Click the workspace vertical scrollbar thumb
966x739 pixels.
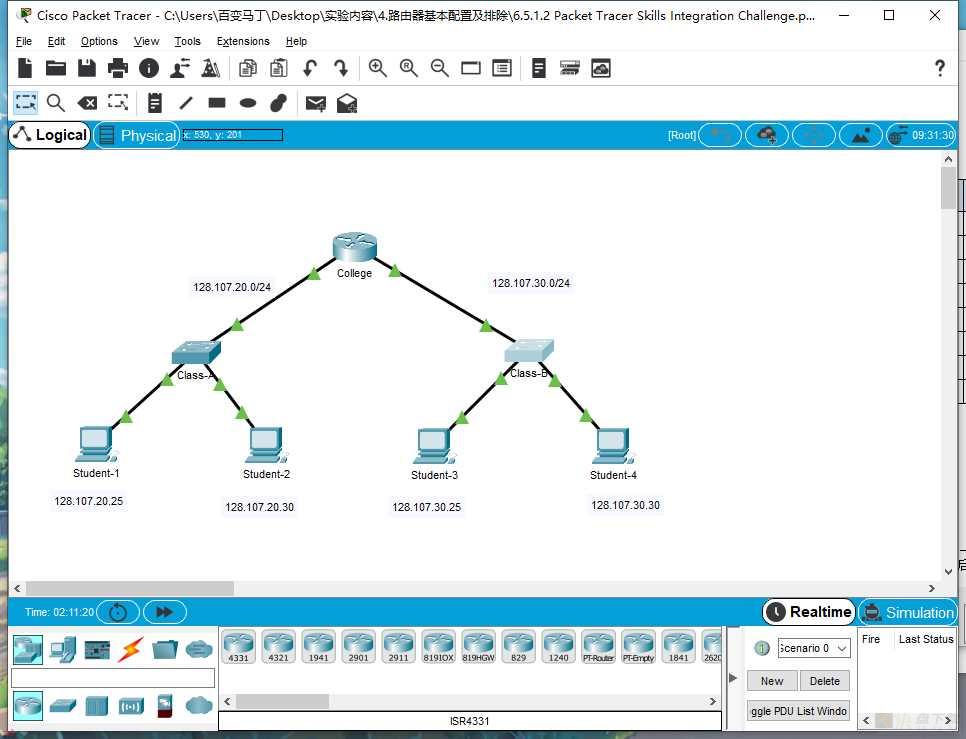(948, 188)
